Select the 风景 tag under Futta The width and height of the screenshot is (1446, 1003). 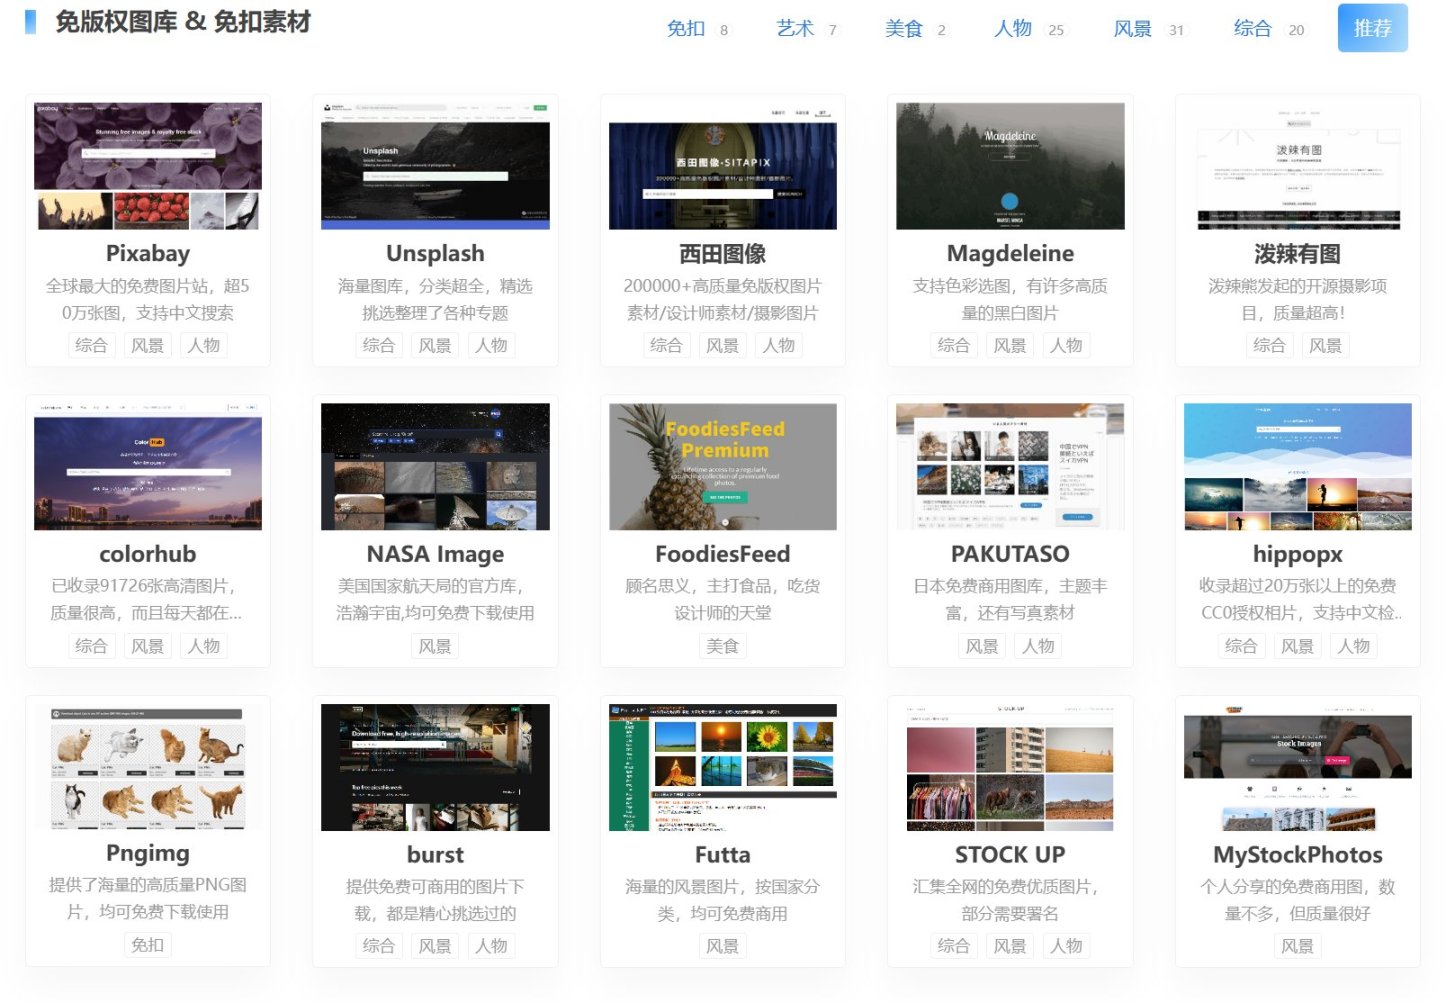(723, 946)
